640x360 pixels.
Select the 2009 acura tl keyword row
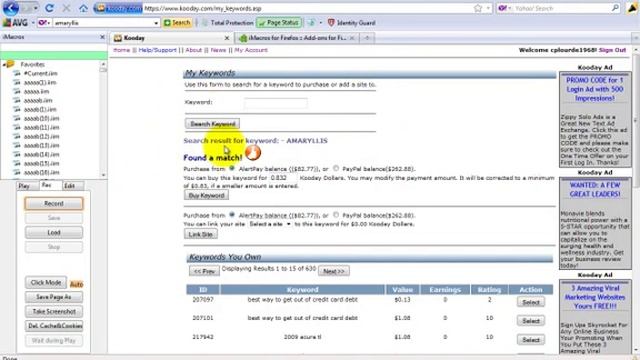click(x=531, y=340)
